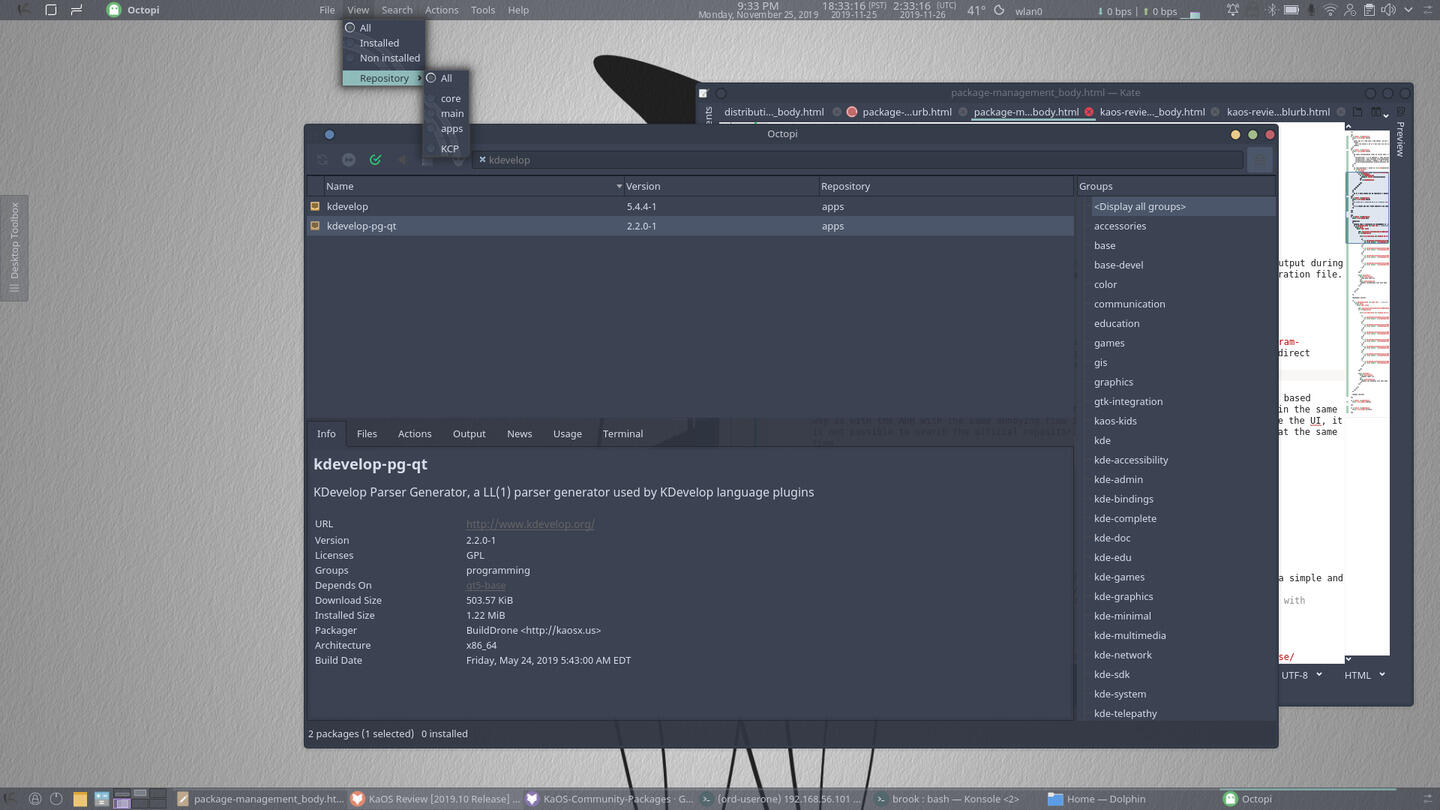Click the microphone tray icon

pyautogui.click(x=1311, y=10)
